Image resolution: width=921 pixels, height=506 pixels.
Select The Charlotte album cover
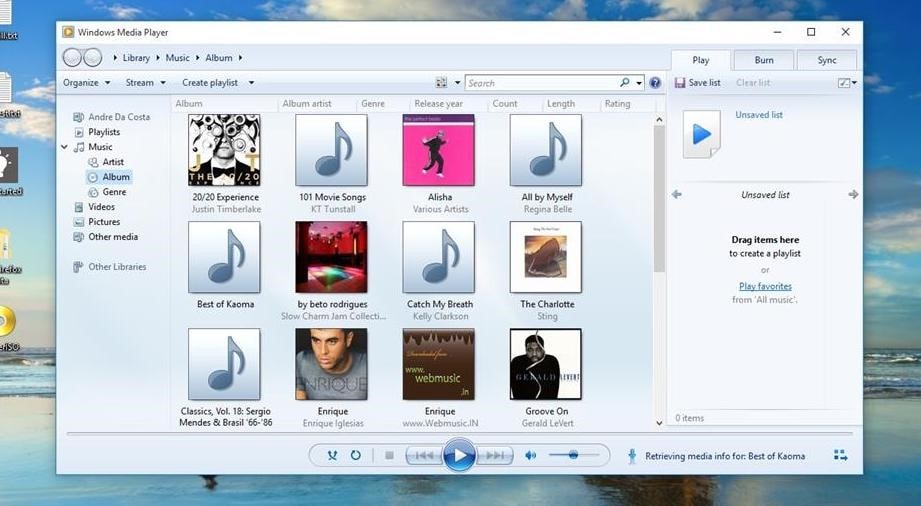click(546, 257)
